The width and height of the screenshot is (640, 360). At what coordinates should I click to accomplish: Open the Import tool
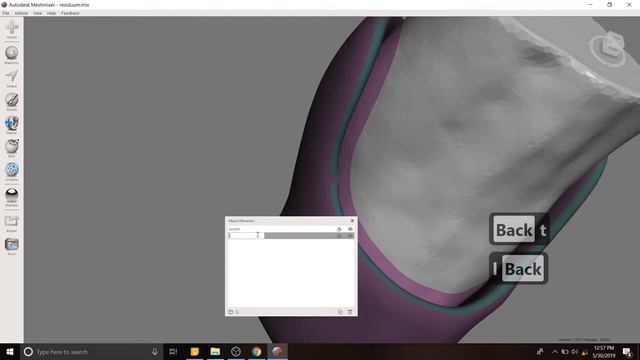tap(11, 29)
